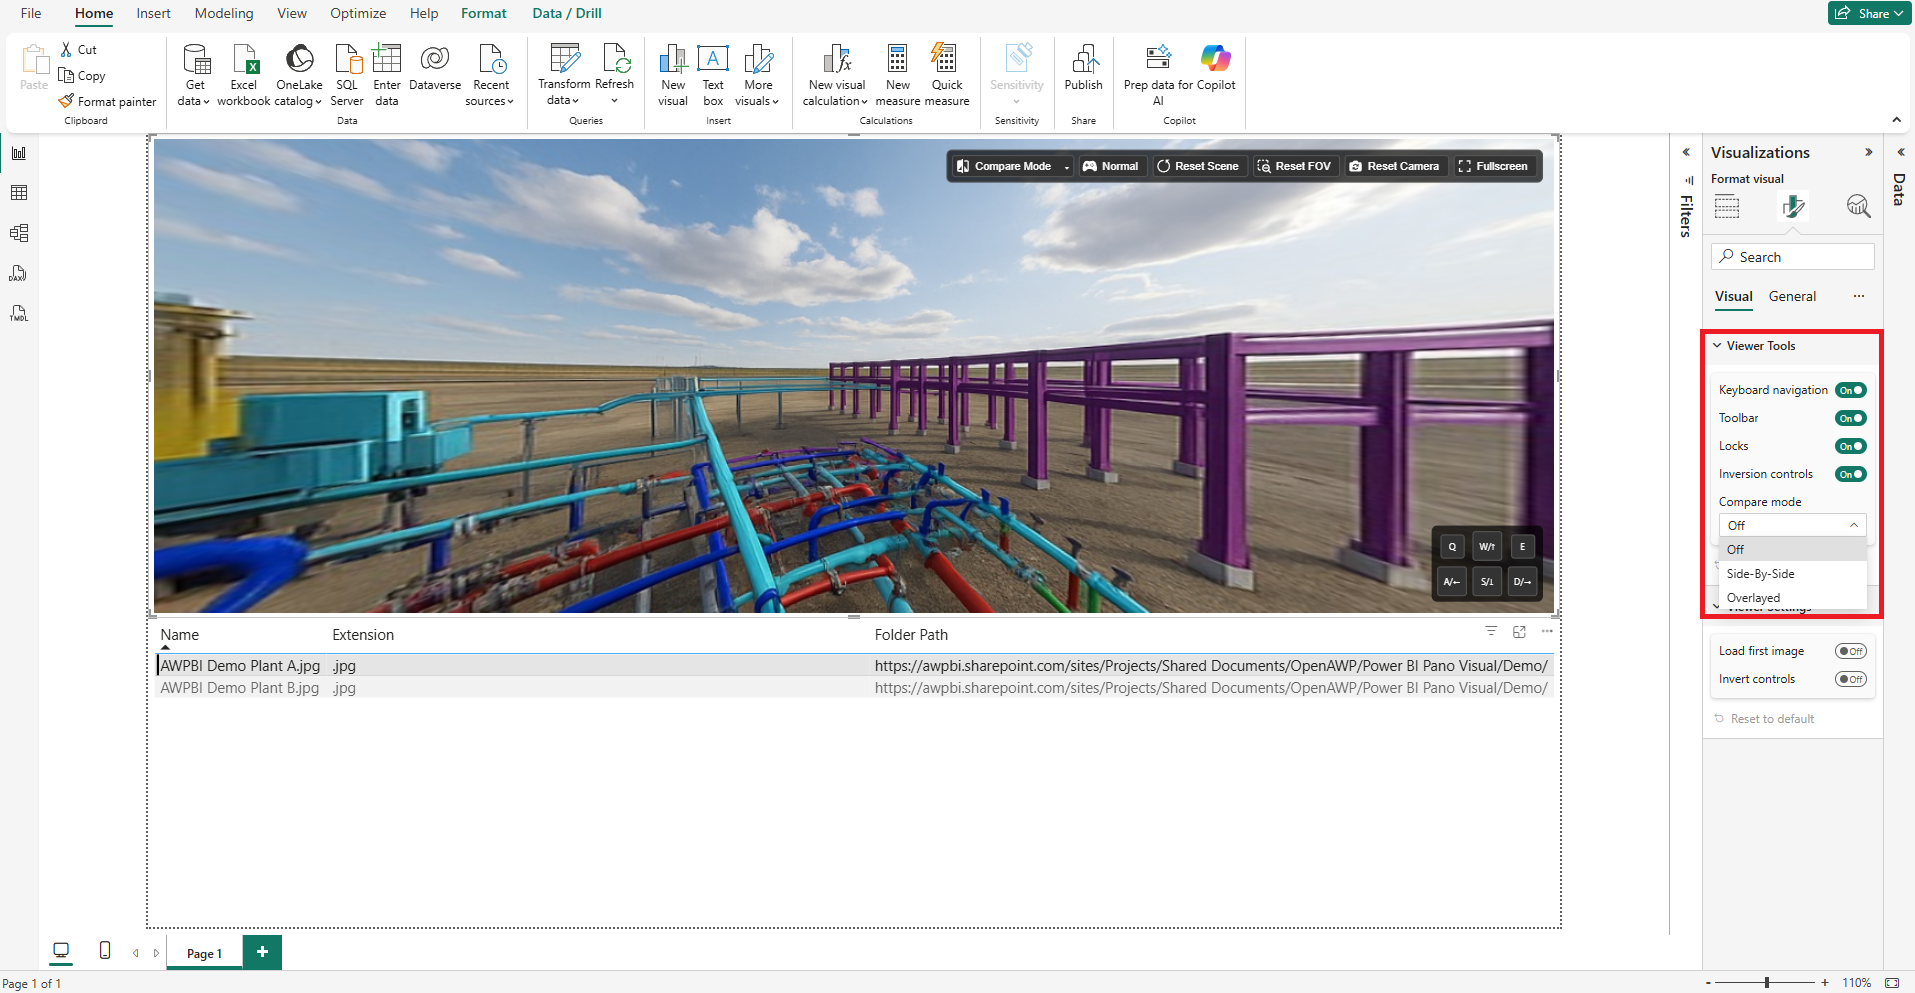This screenshot has width=1915, height=993.
Task: Open the Modeling ribbon tab
Action: point(224,13)
